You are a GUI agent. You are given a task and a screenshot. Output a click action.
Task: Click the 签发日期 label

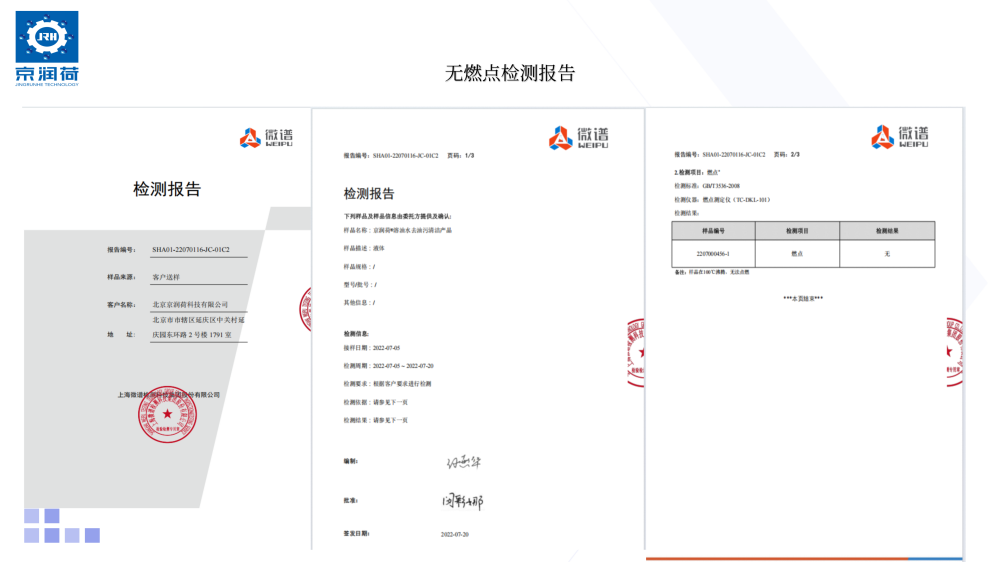[x=357, y=533]
